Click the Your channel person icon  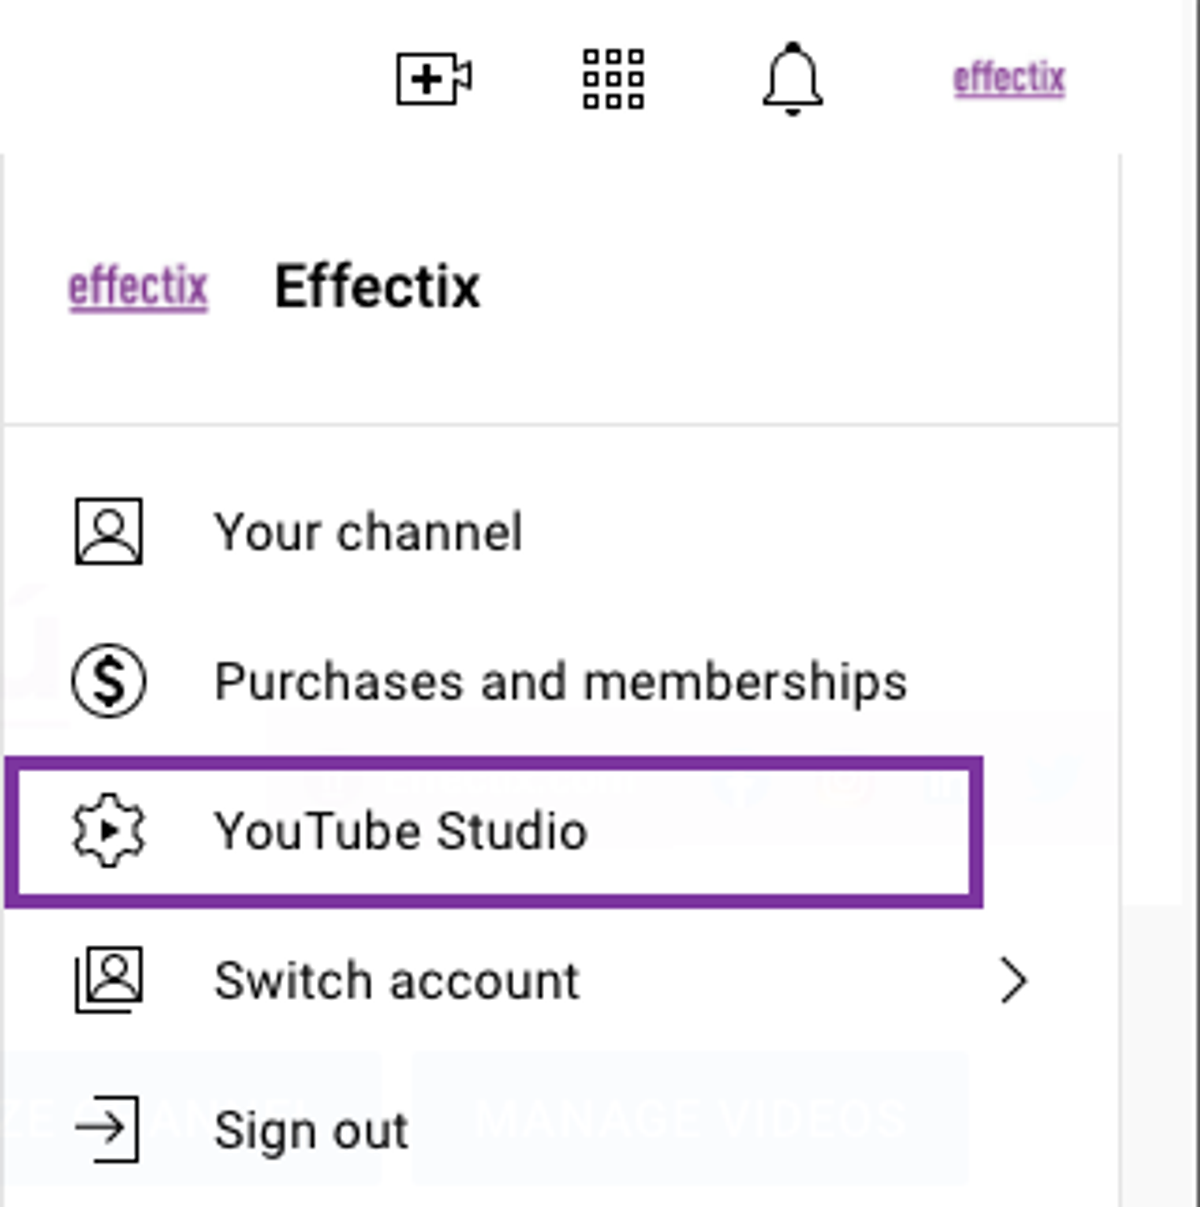[x=109, y=531]
